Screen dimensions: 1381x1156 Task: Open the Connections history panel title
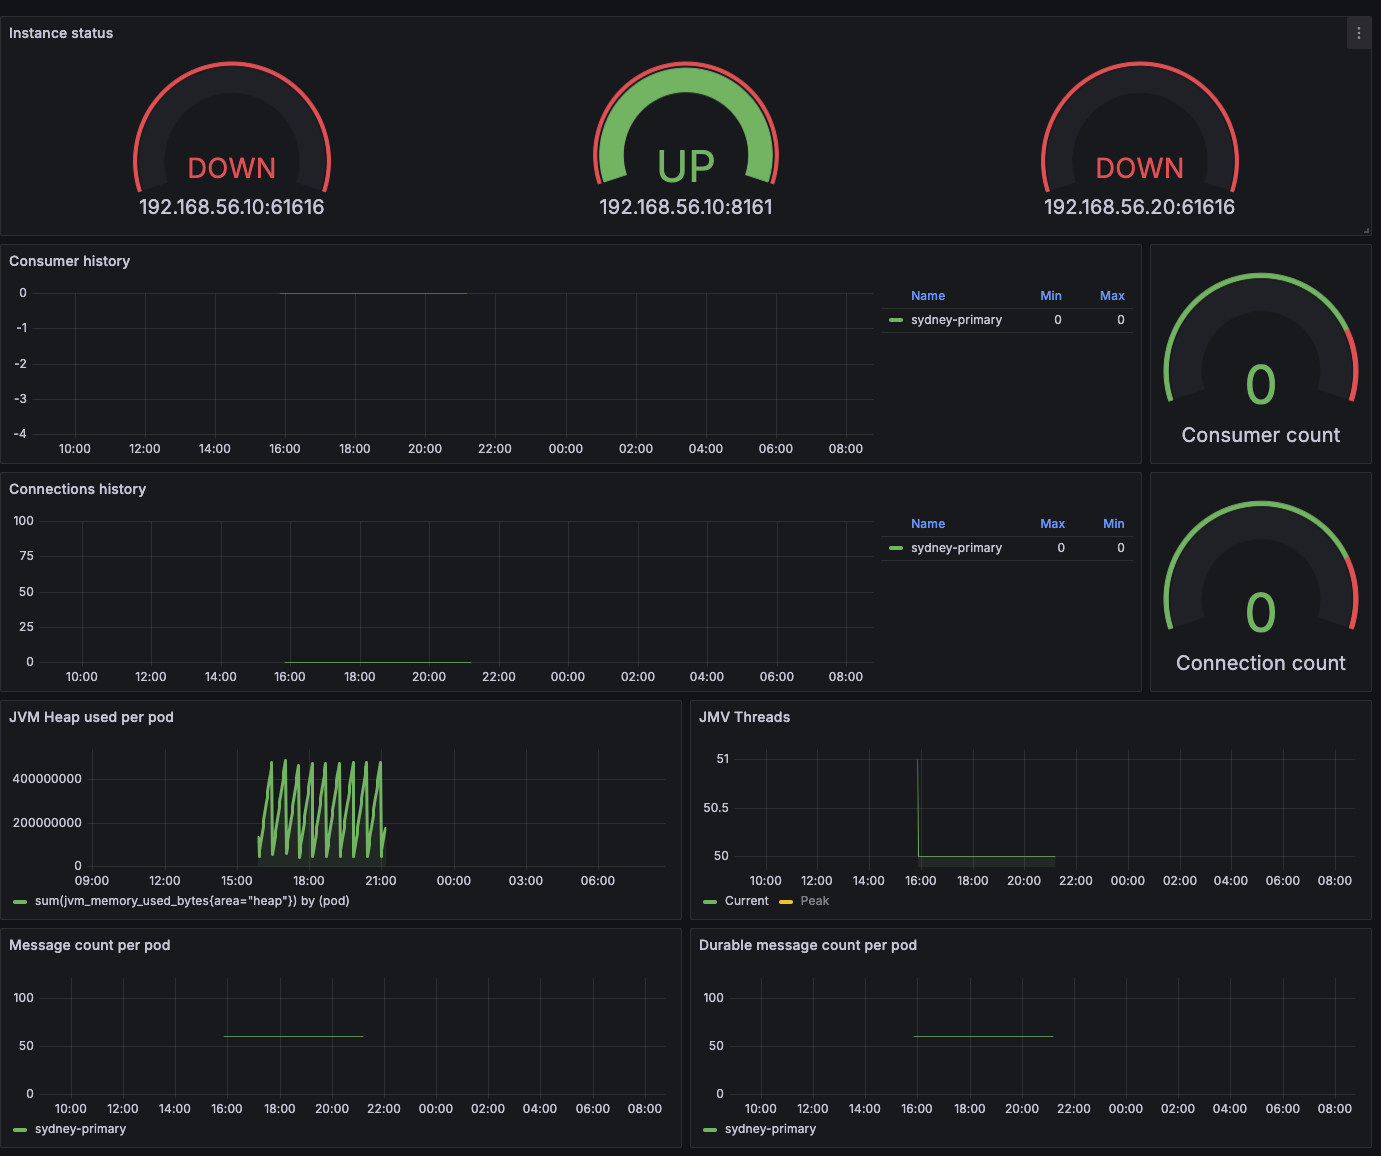[78, 489]
